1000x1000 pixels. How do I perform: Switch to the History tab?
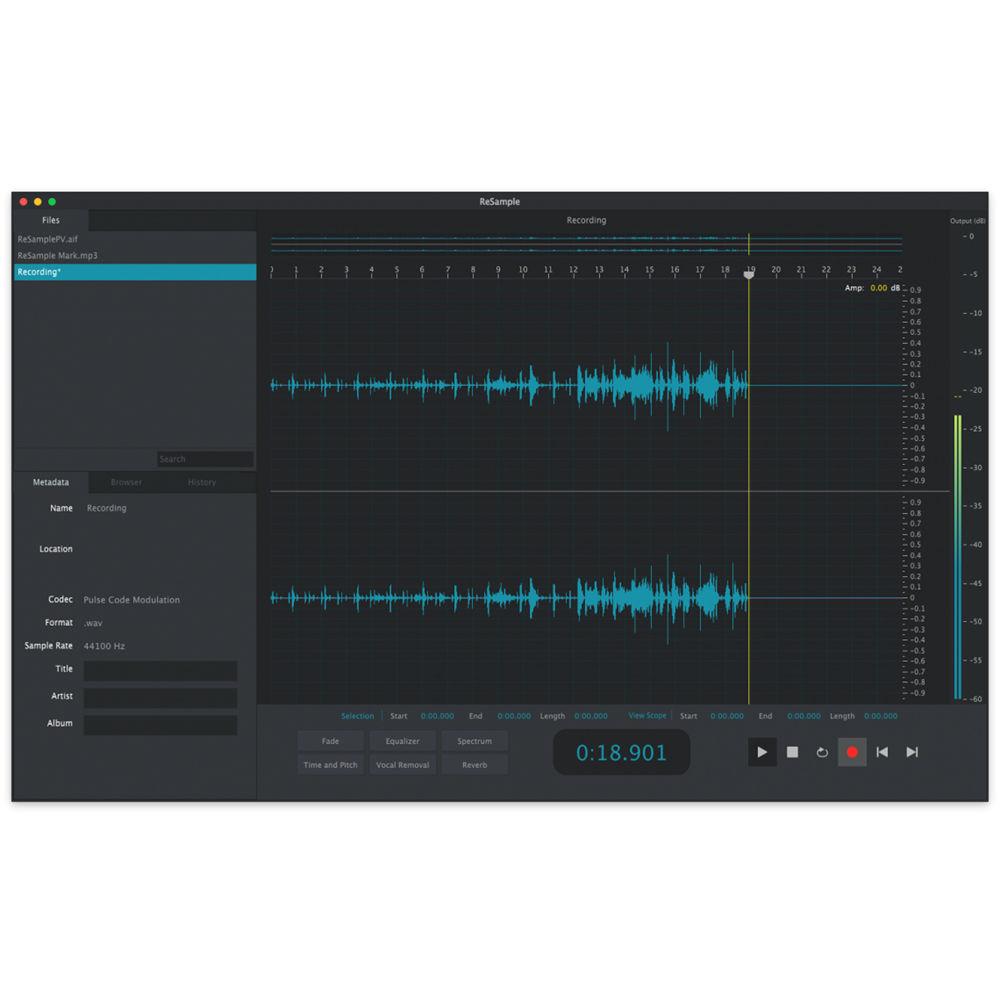[x=202, y=482]
